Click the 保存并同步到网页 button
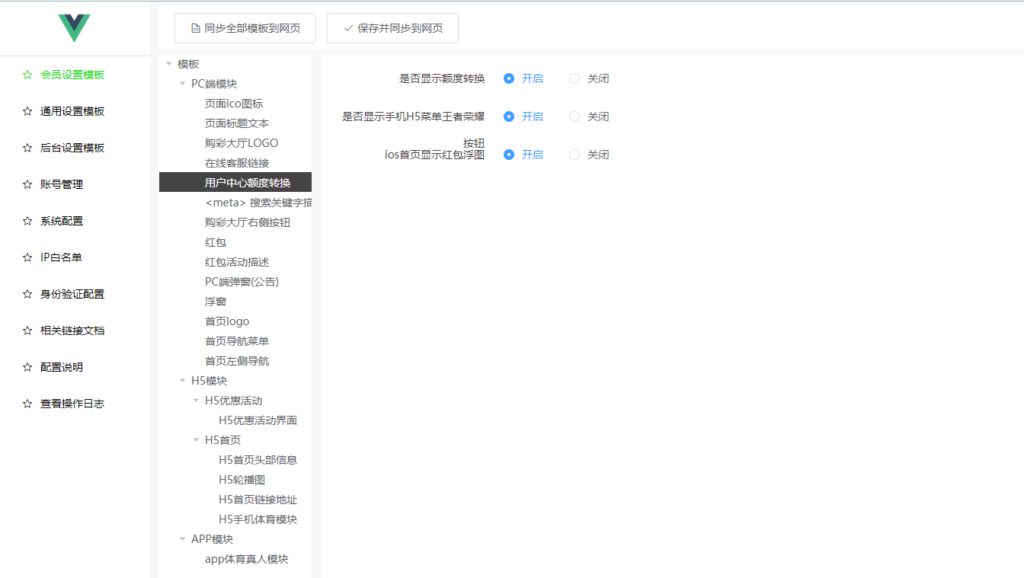 (x=392, y=28)
